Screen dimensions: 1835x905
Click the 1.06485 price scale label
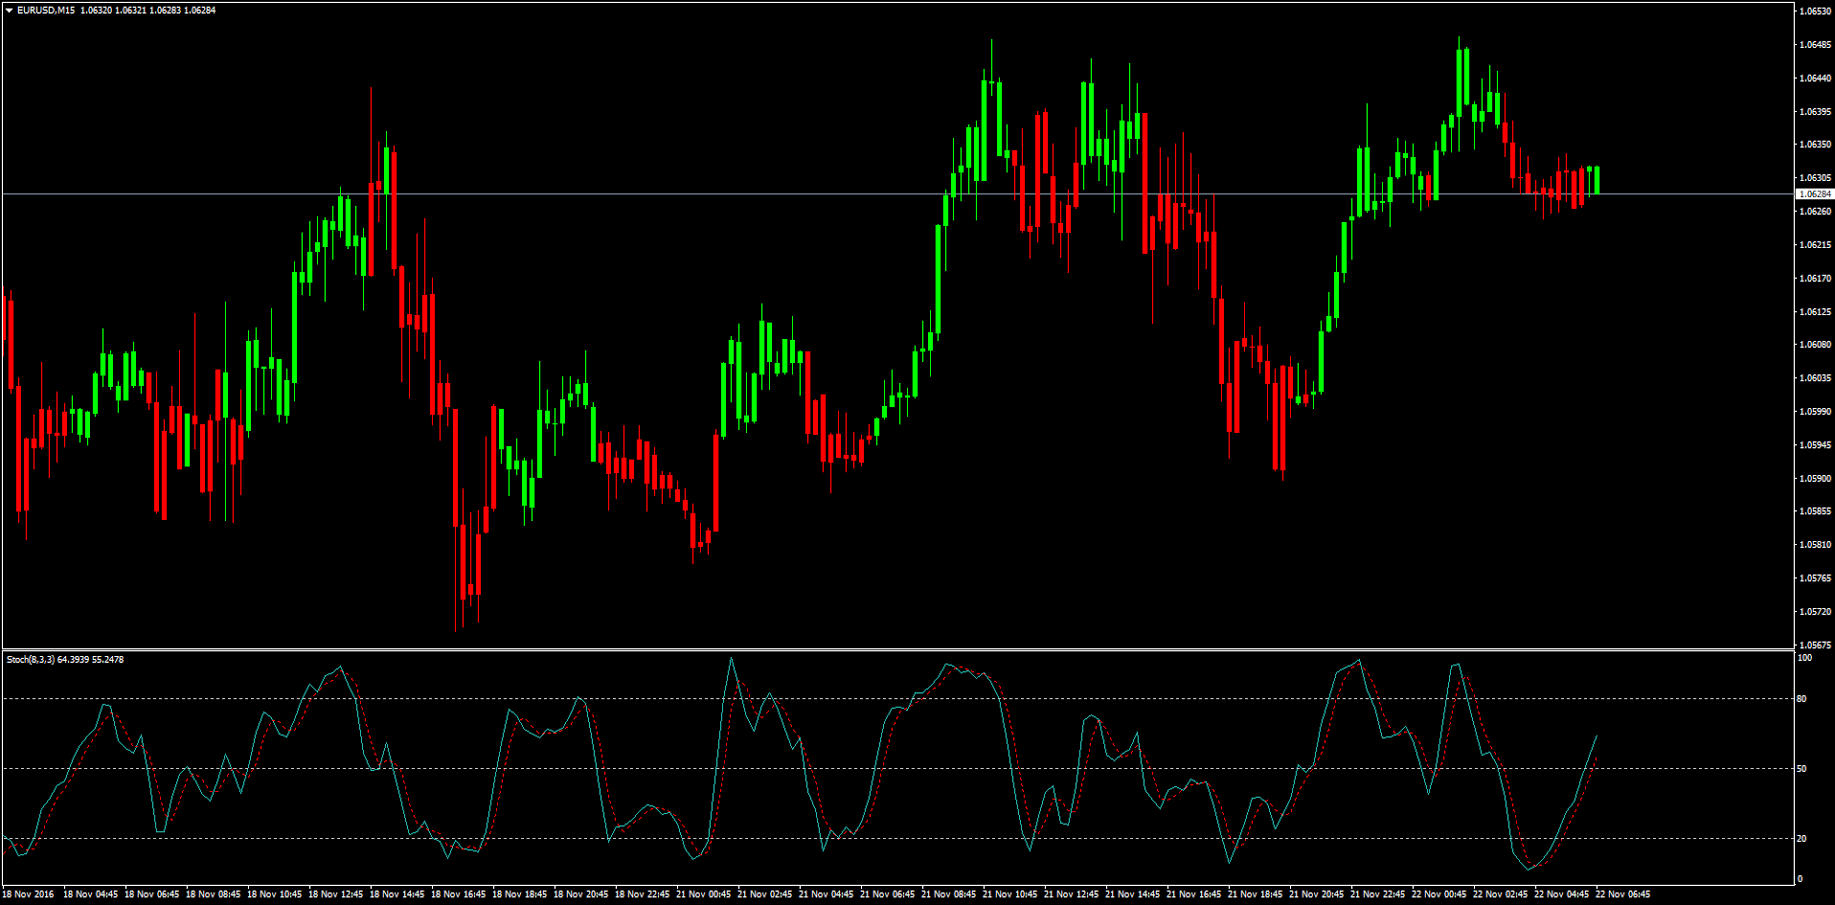click(1815, 45)
